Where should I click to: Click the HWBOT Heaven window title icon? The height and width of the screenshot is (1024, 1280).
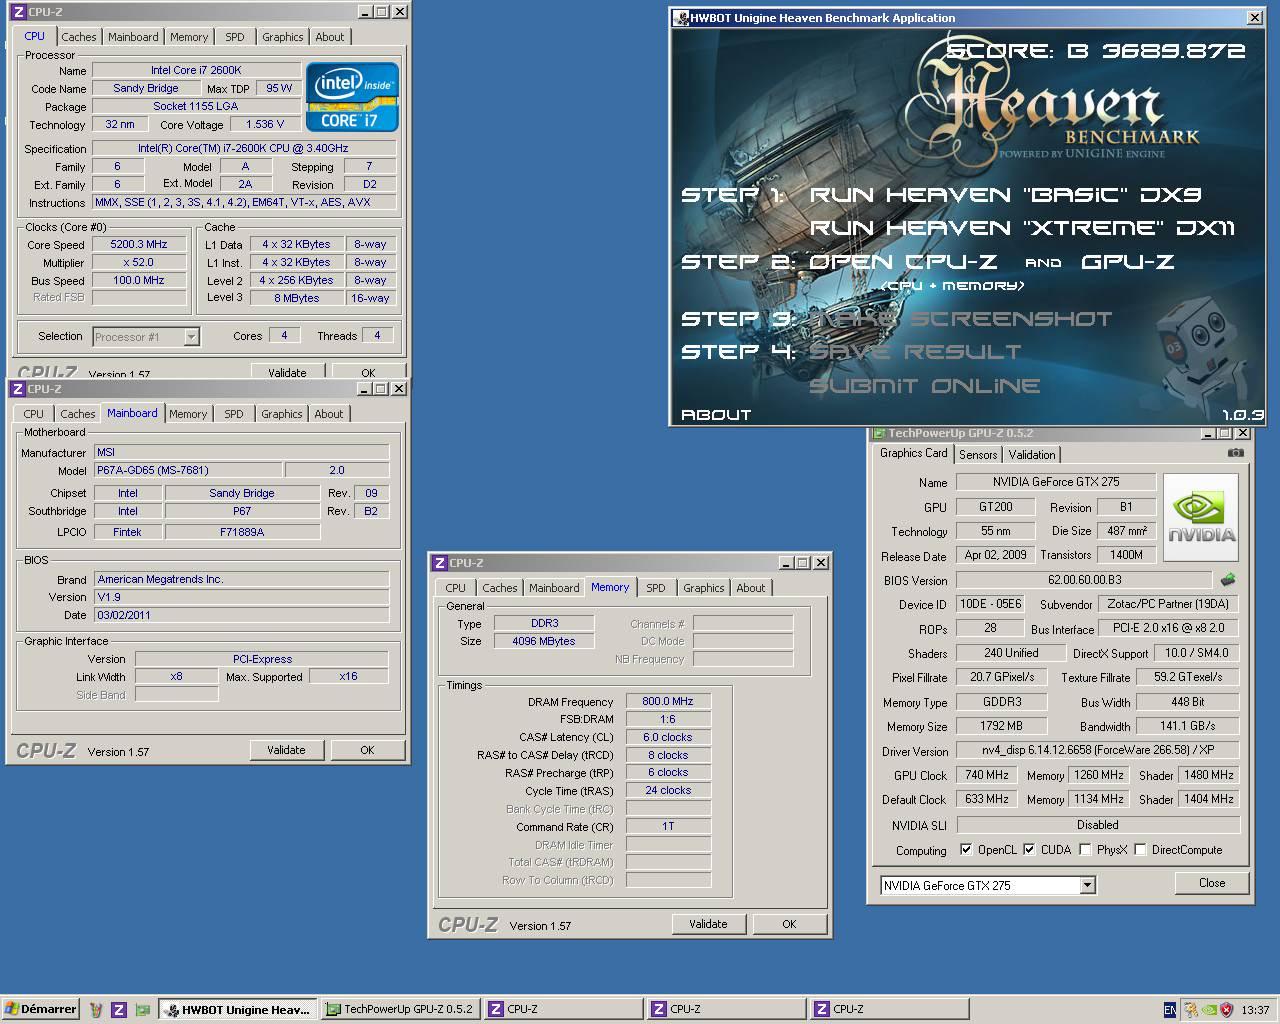pyautogui.click(x=681, y=18)
